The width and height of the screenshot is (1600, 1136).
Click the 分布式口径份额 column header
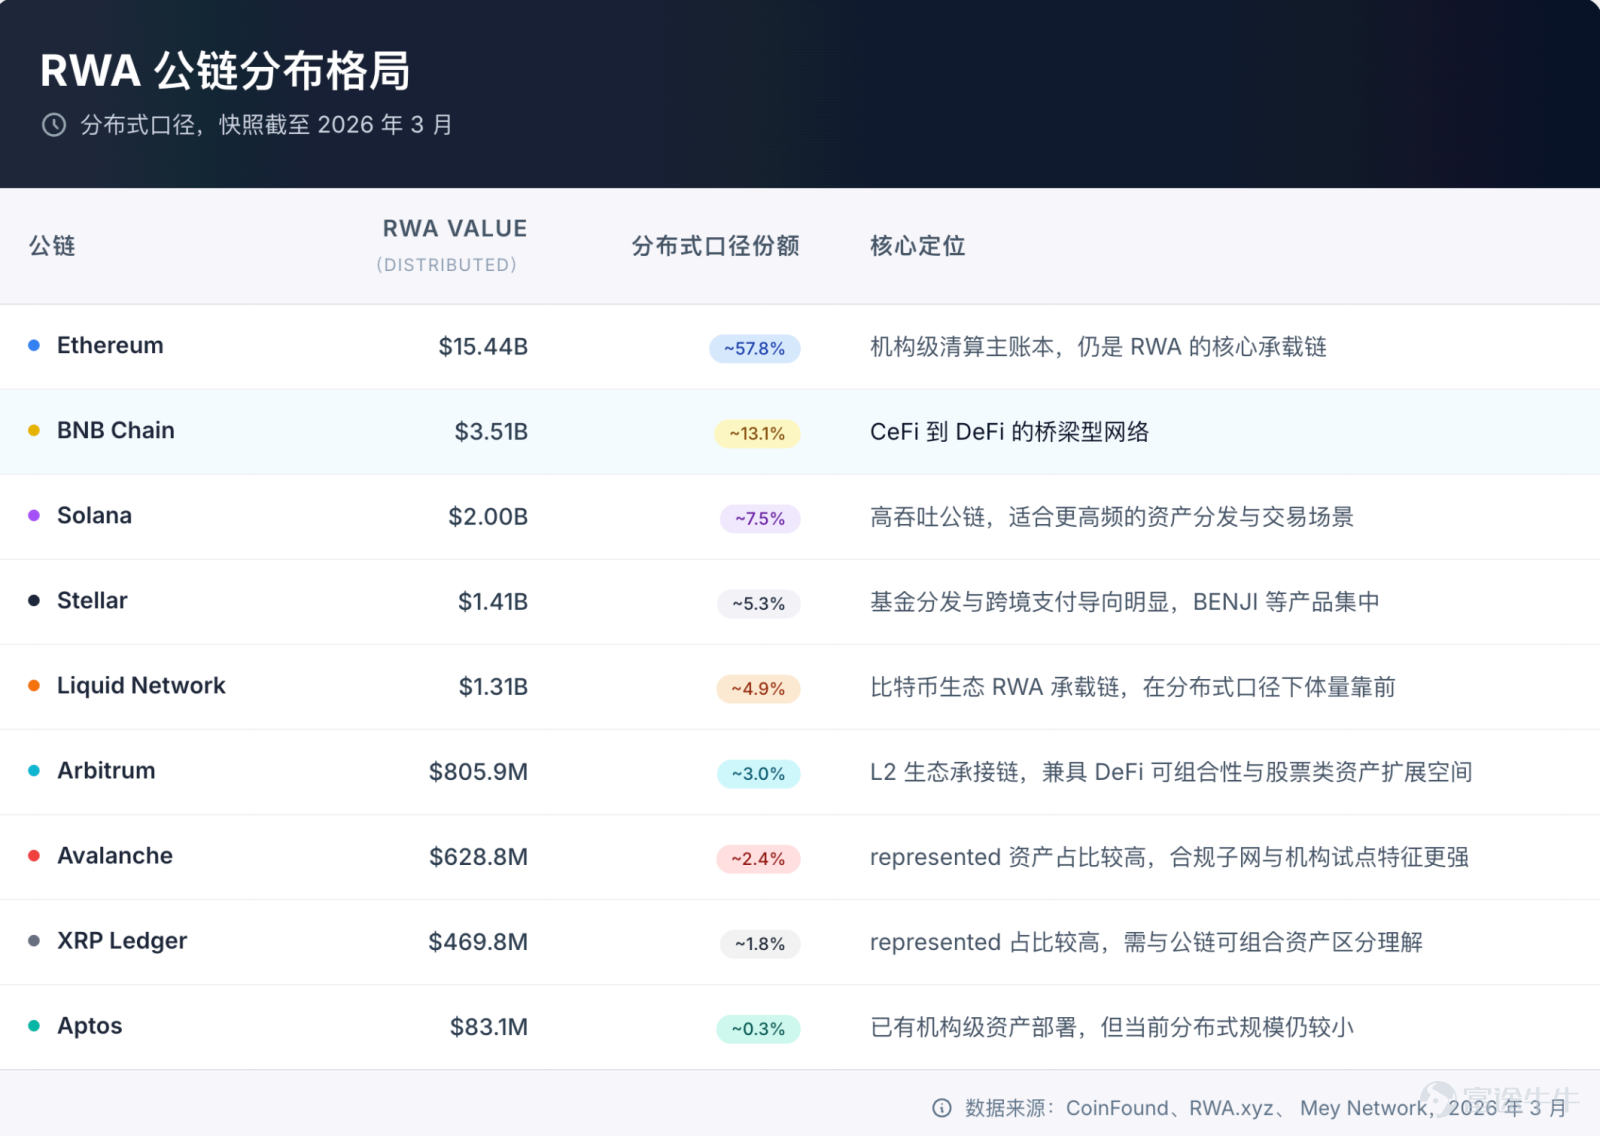(716, 246)
